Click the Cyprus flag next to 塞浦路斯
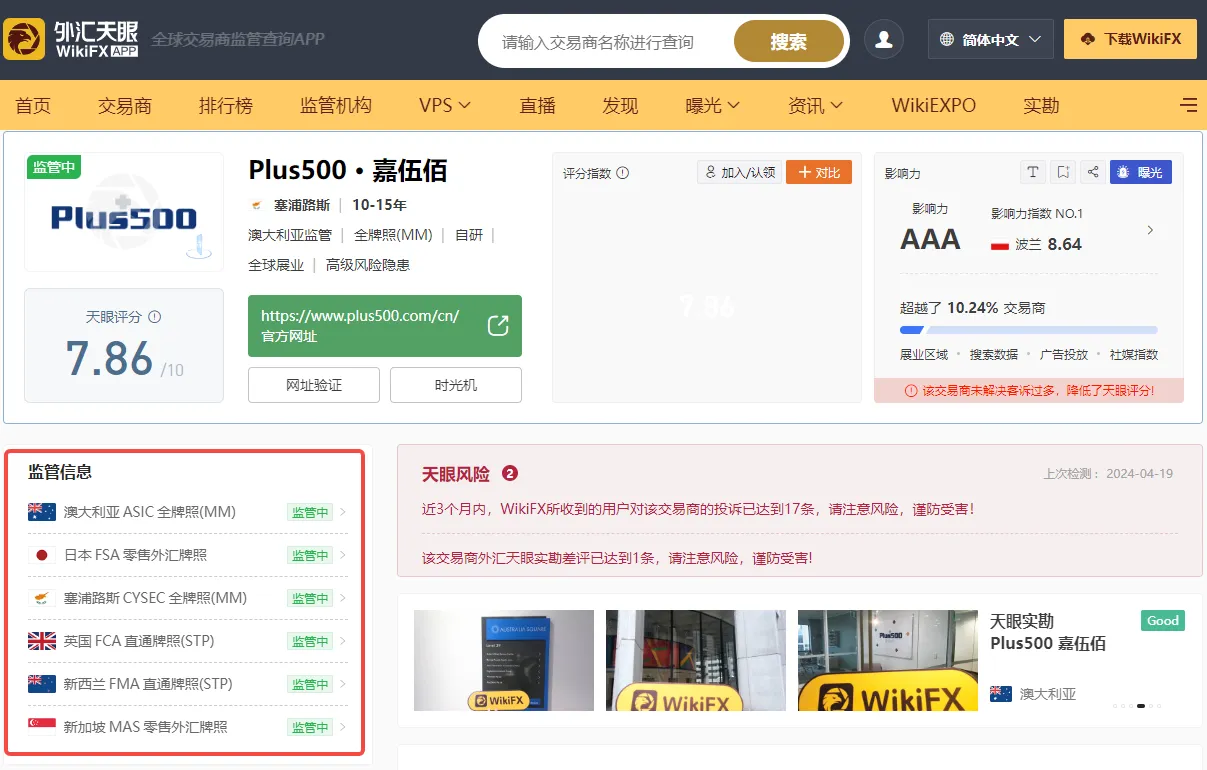The width and height of the screenshot is (1207, 770). 257,205
